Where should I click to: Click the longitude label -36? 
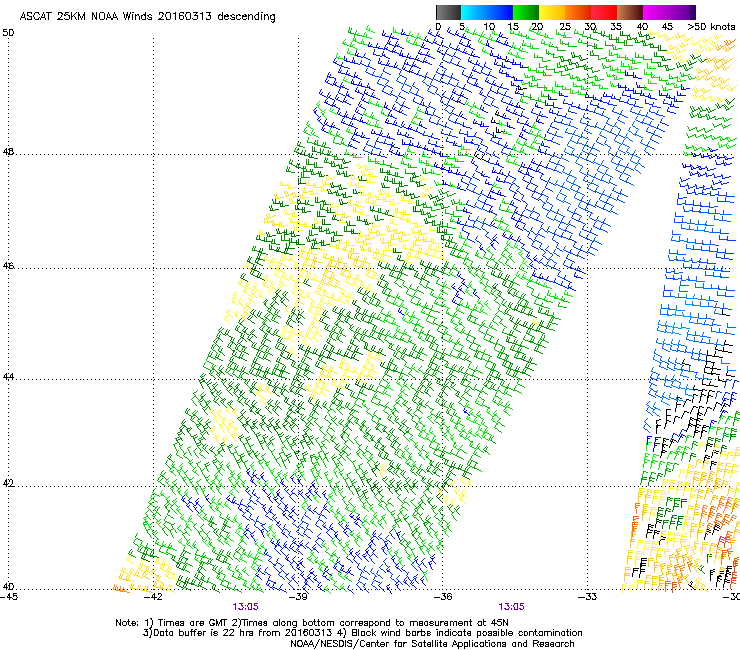pos(443,597)
